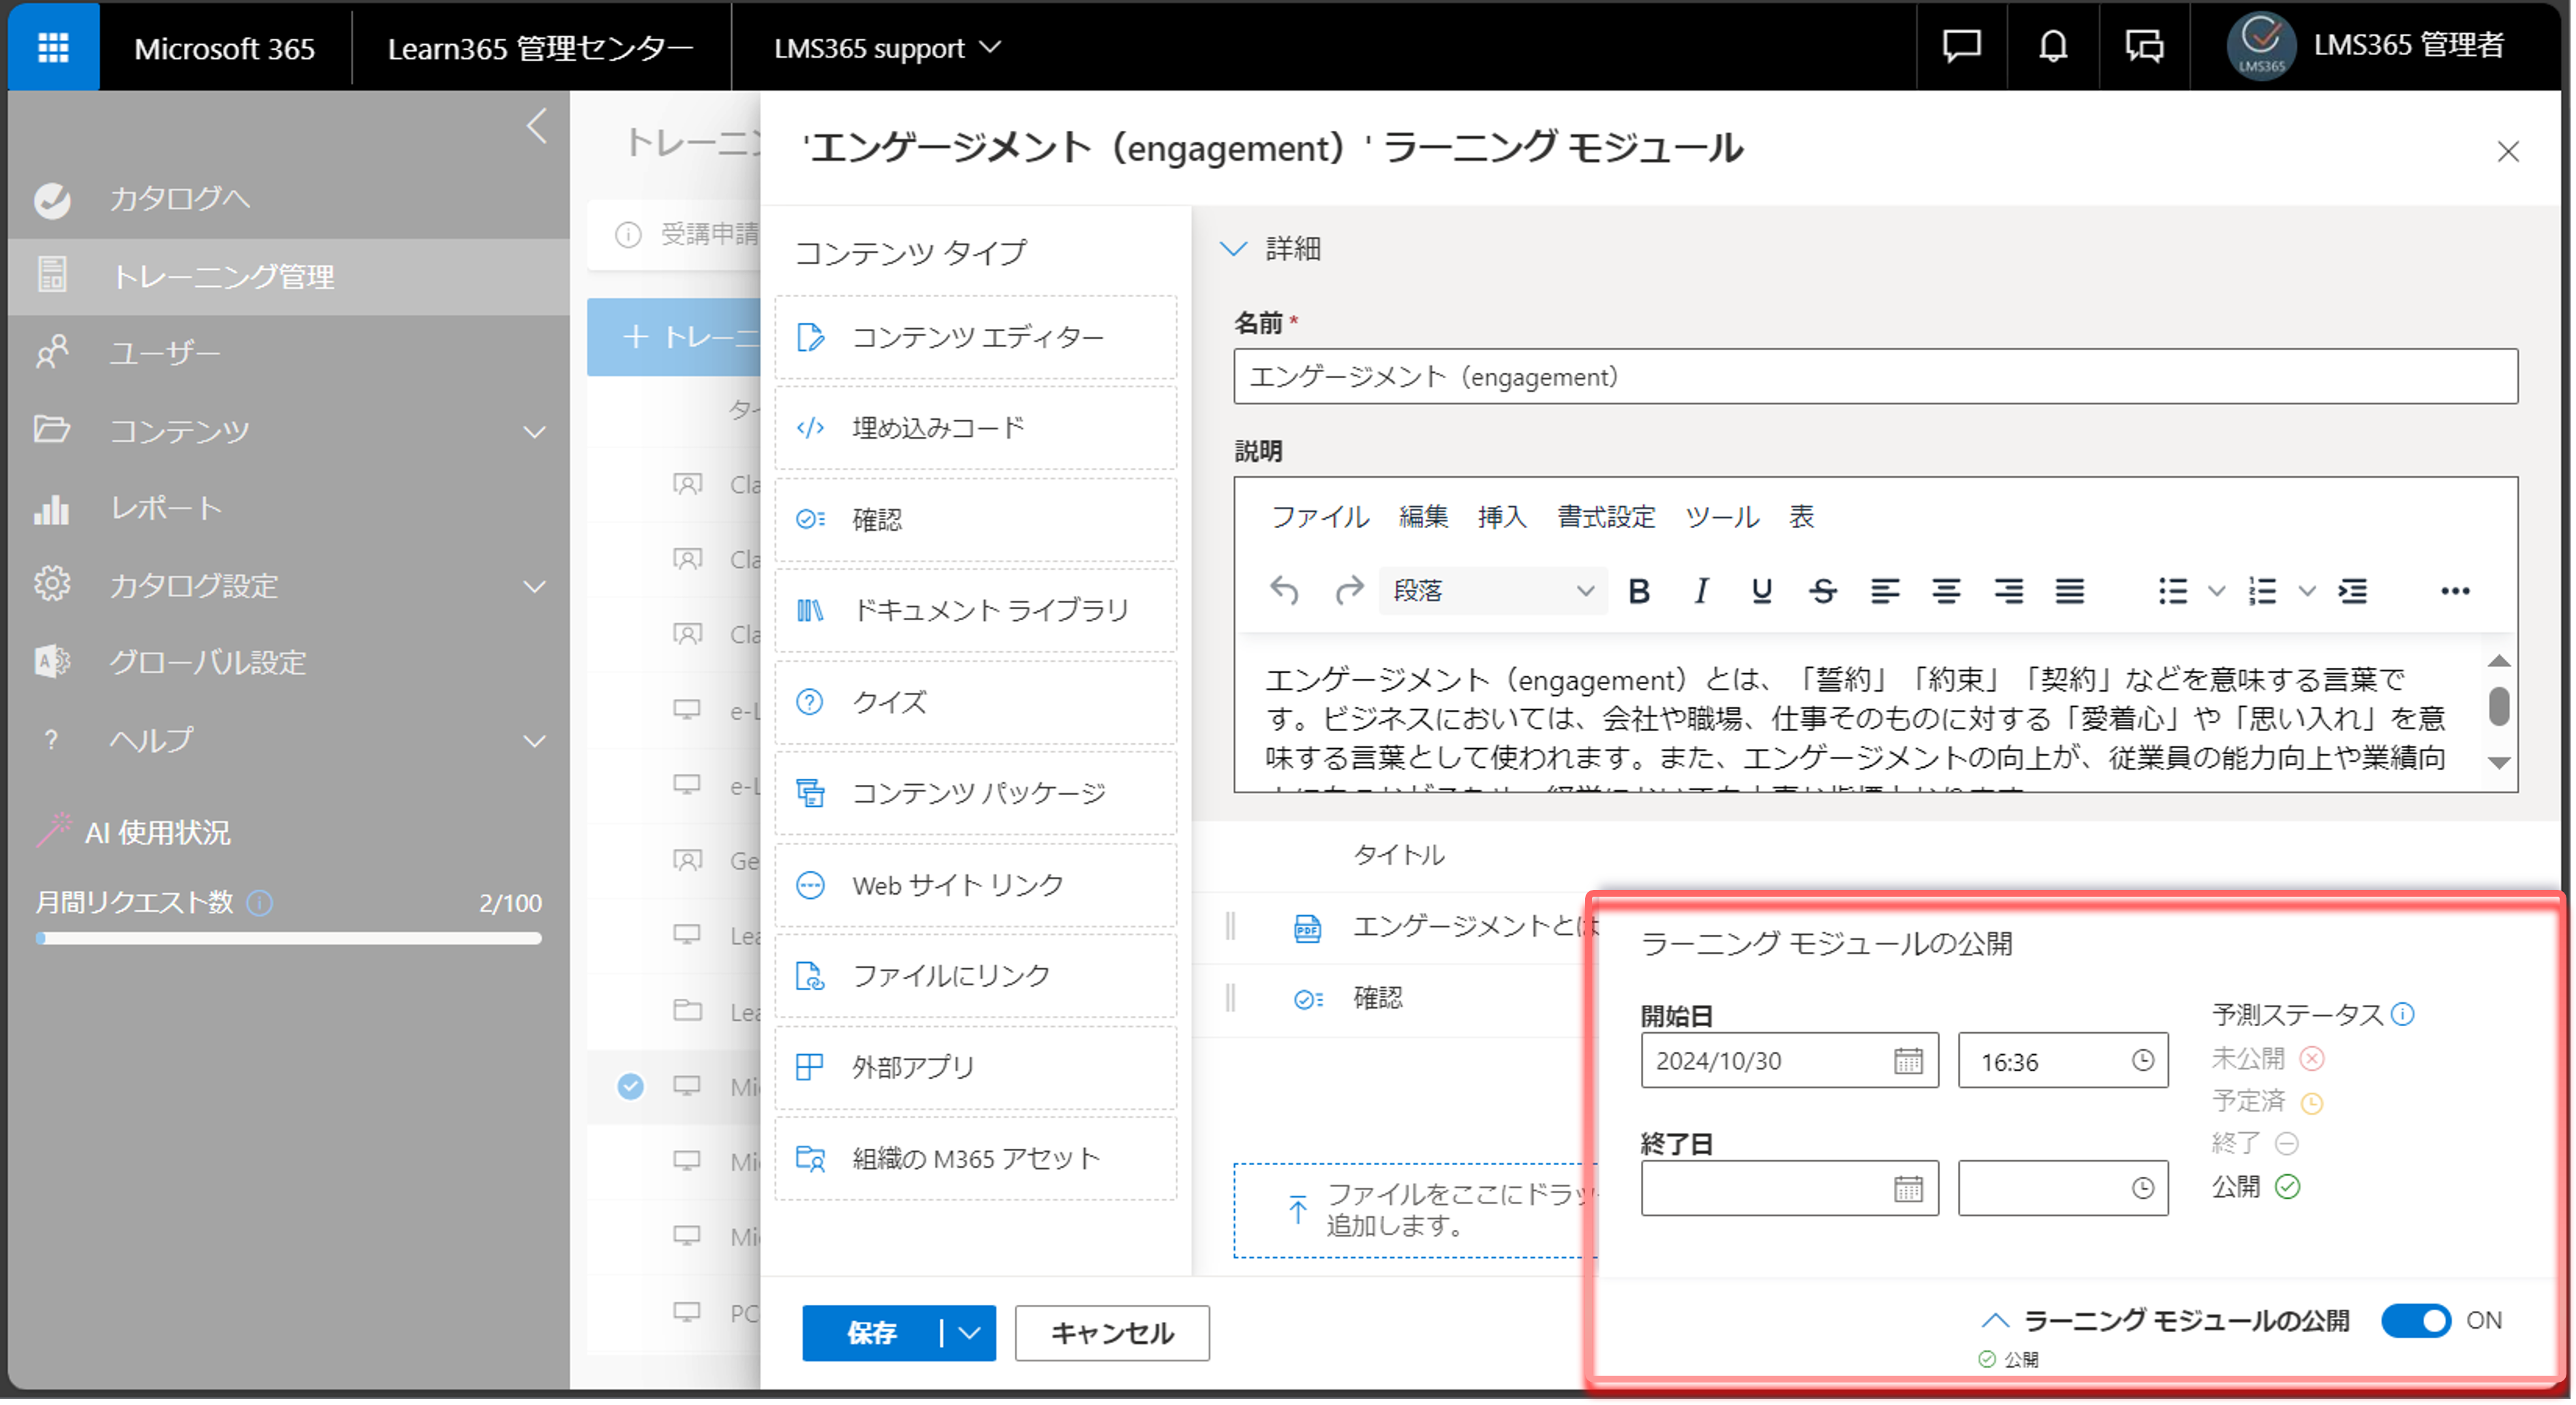
Task: Go to カタログへ in sidebar
Action: [x=289, y=199]
